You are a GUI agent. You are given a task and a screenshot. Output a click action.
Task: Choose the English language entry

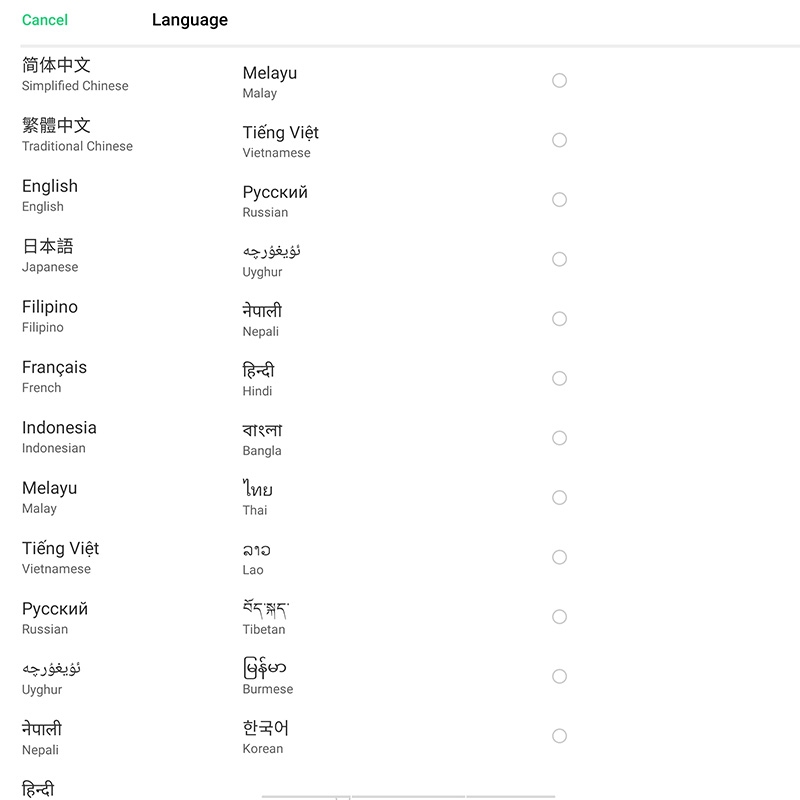[x=49, y=195]
